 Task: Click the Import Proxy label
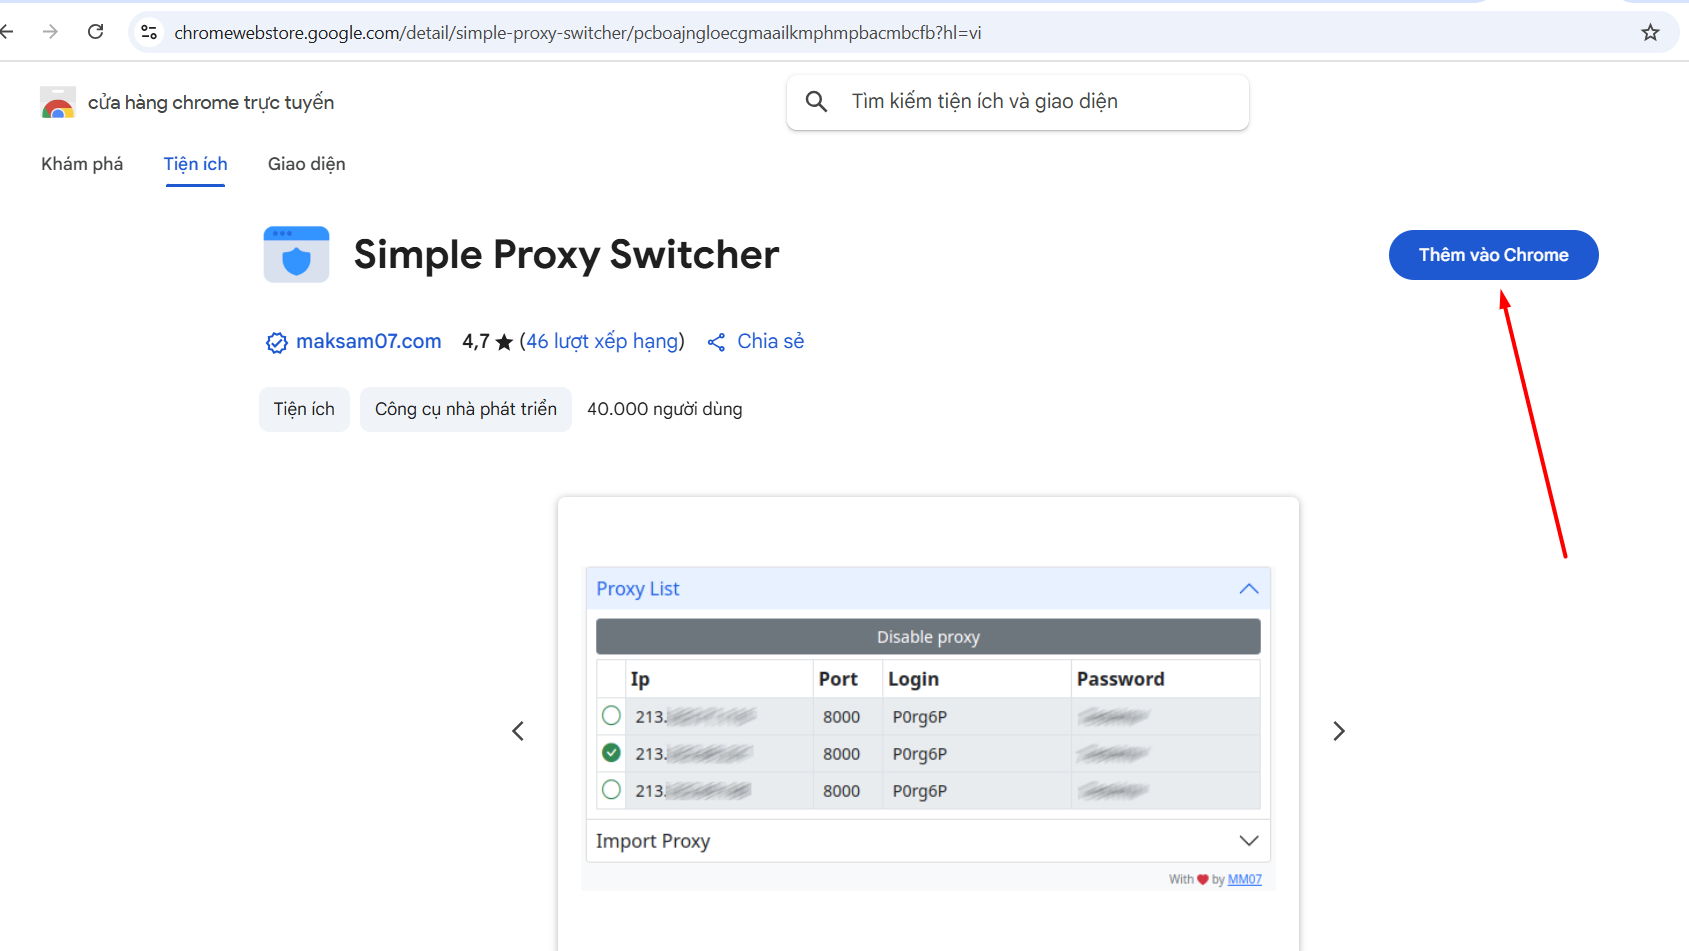(x=653, y=841)
